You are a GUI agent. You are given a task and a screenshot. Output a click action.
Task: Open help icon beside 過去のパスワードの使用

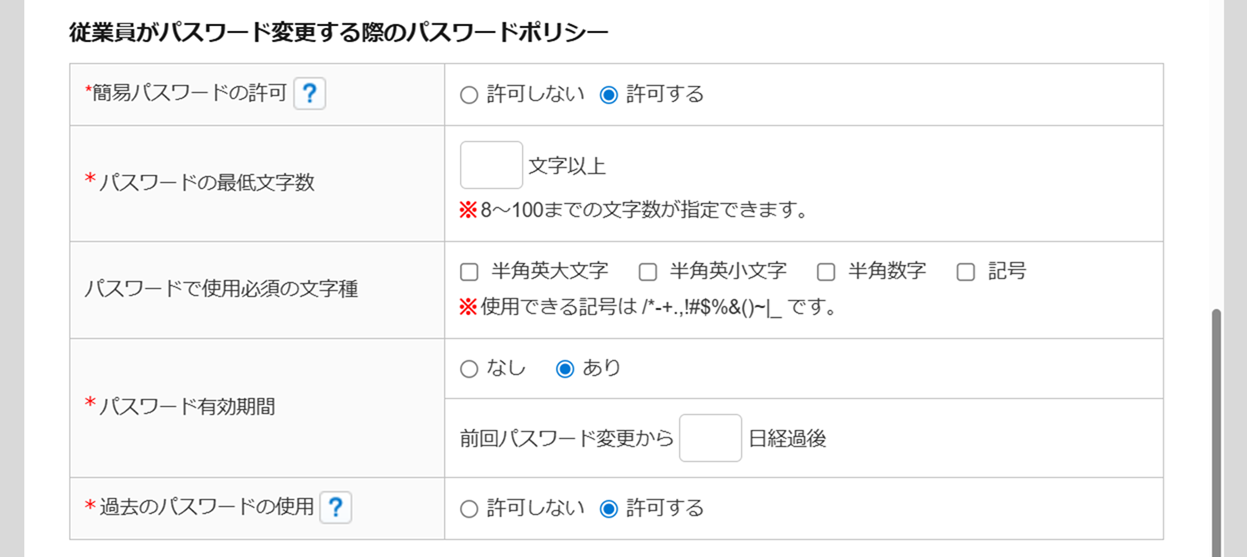[x=336, y=507]
